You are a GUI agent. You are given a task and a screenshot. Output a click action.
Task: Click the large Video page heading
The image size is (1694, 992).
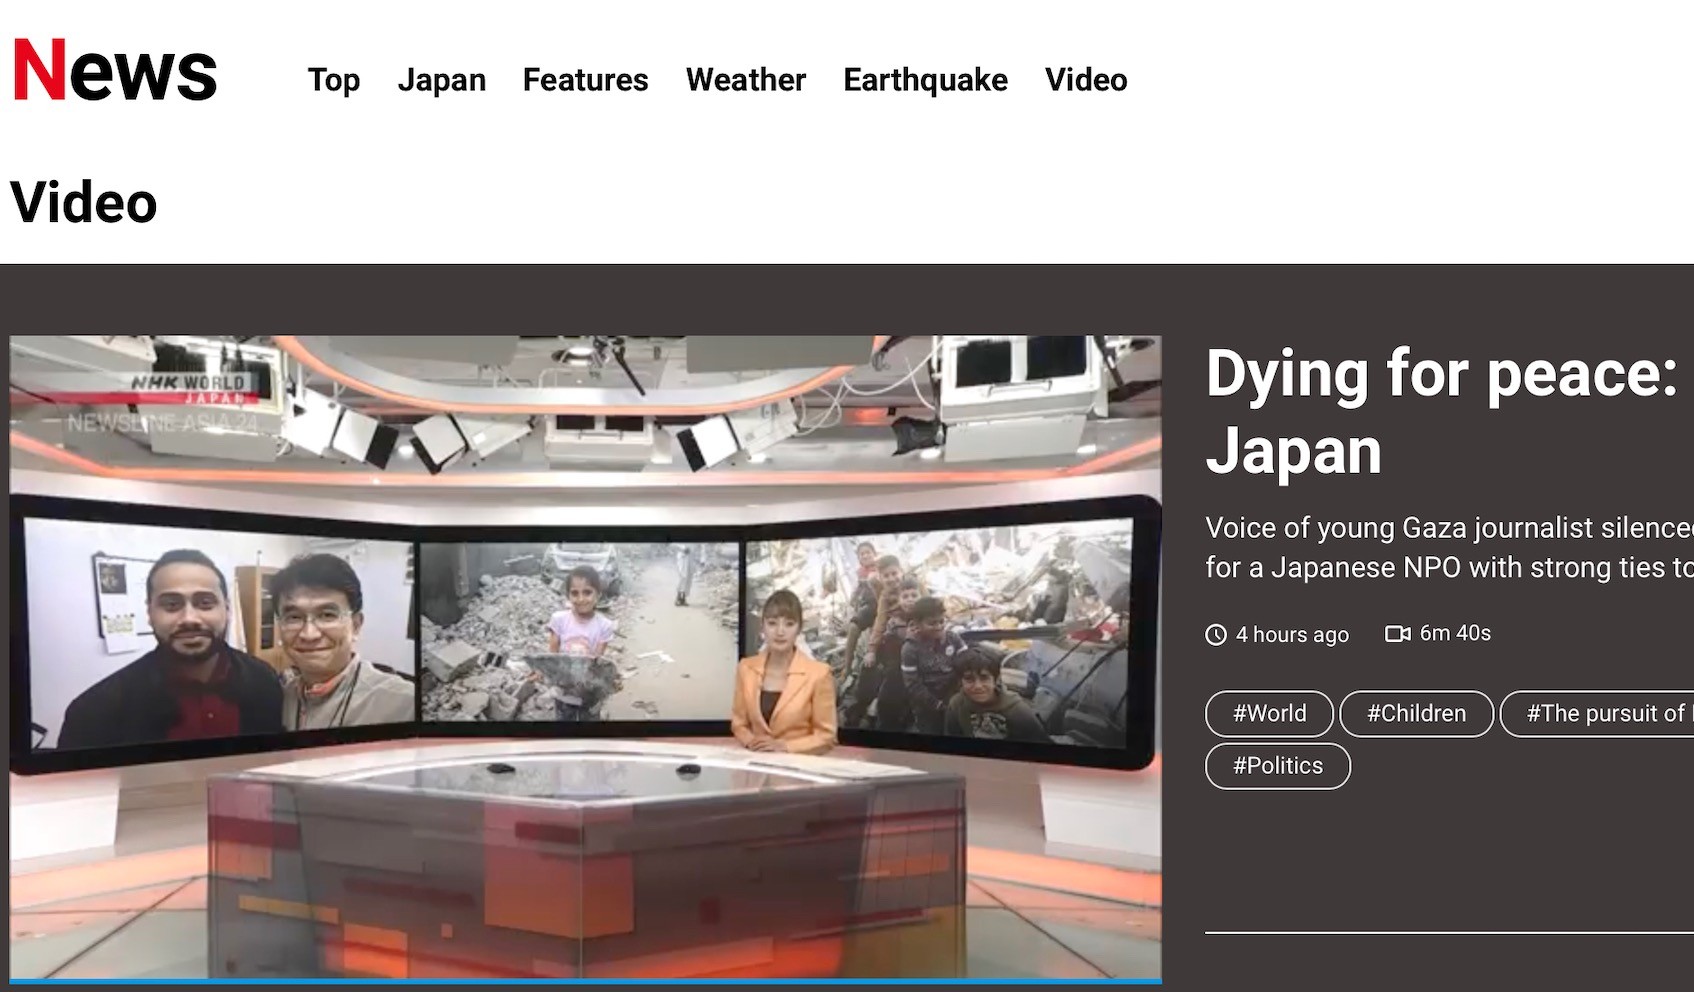point(84,203)
